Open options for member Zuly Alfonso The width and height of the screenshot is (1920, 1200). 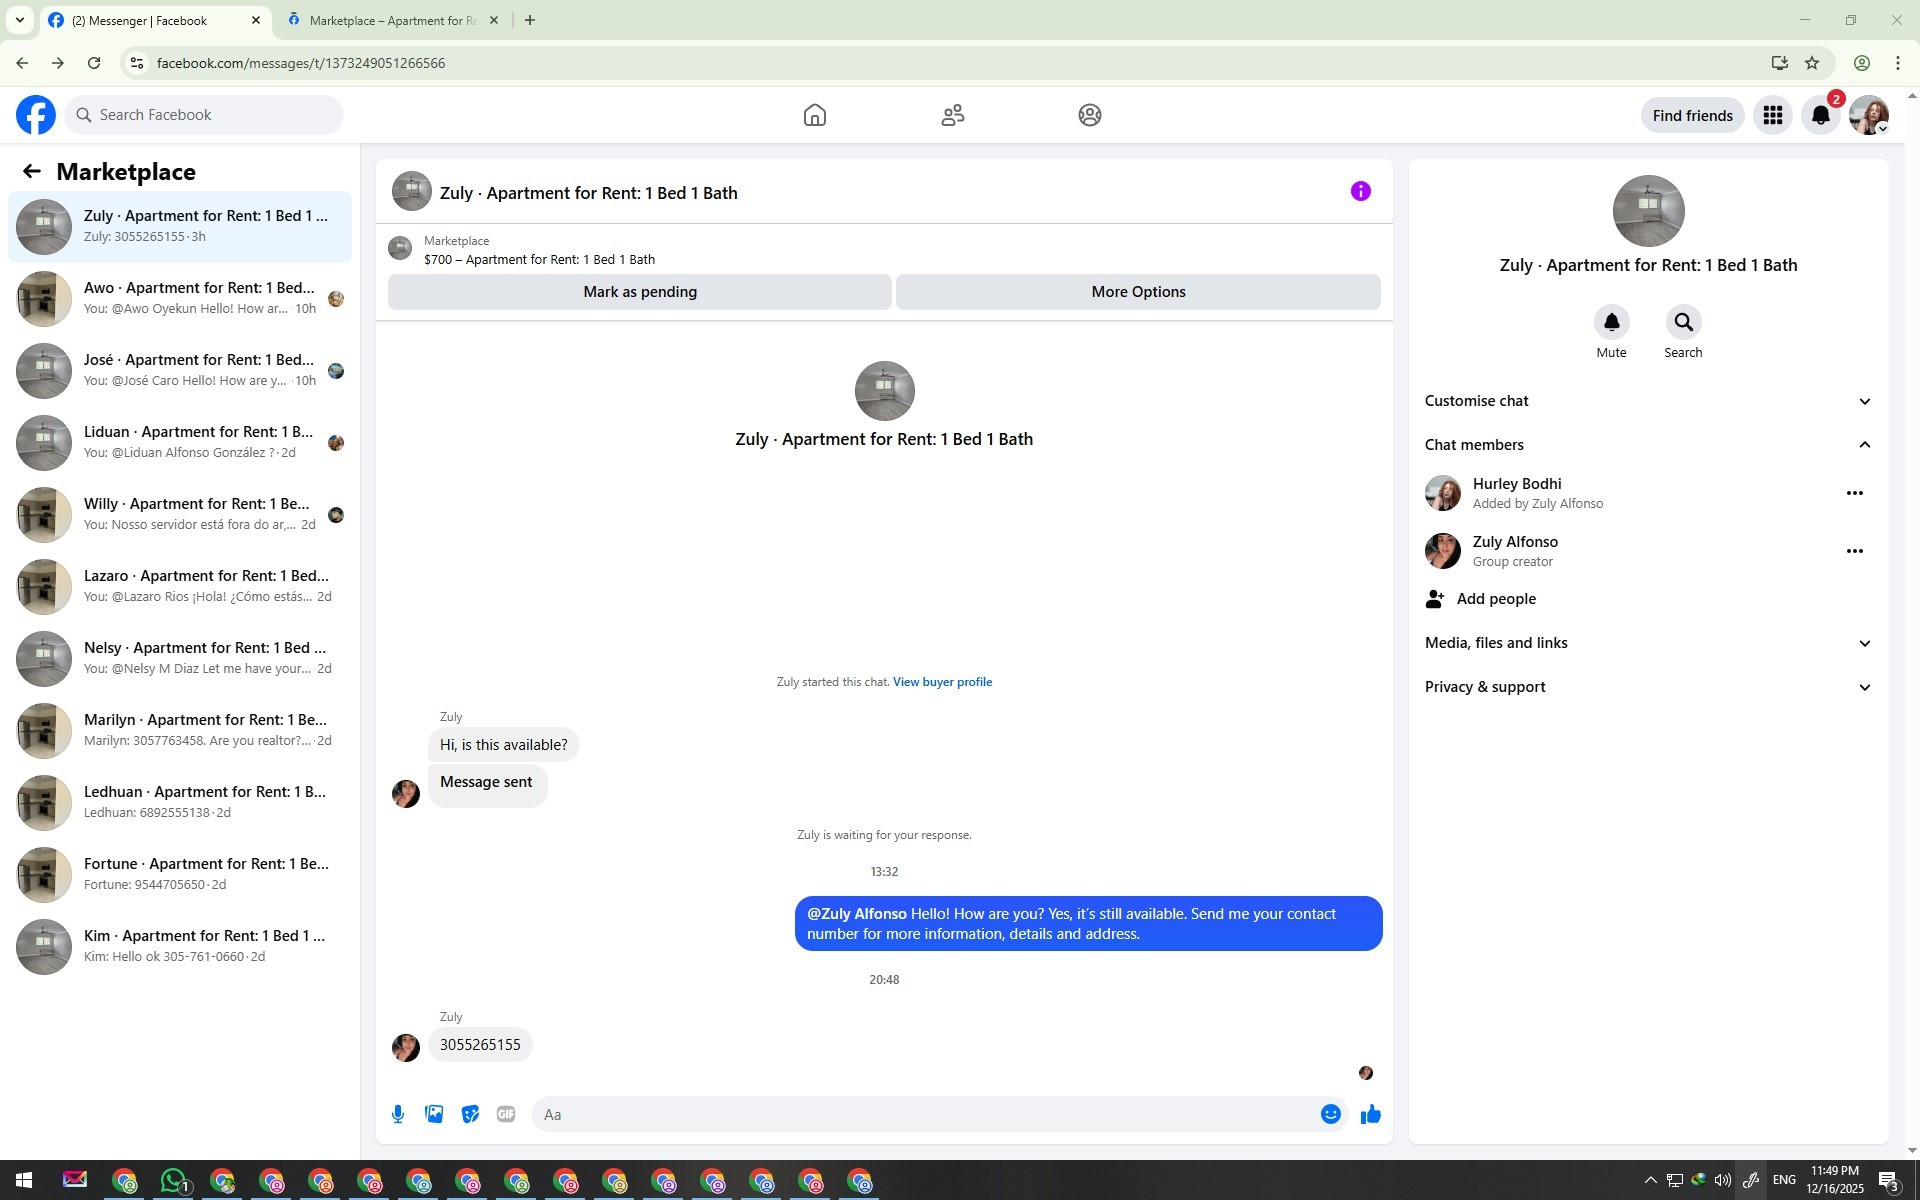(x=1855, y=551)
